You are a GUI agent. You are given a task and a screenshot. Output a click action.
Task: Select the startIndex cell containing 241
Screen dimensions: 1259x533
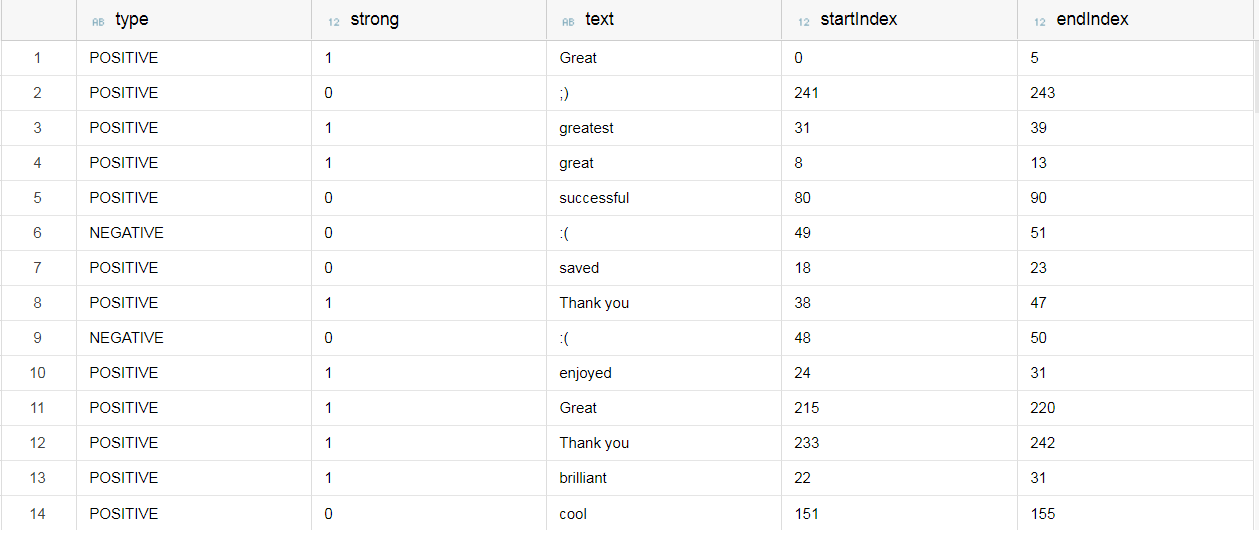tap(899, 93)
